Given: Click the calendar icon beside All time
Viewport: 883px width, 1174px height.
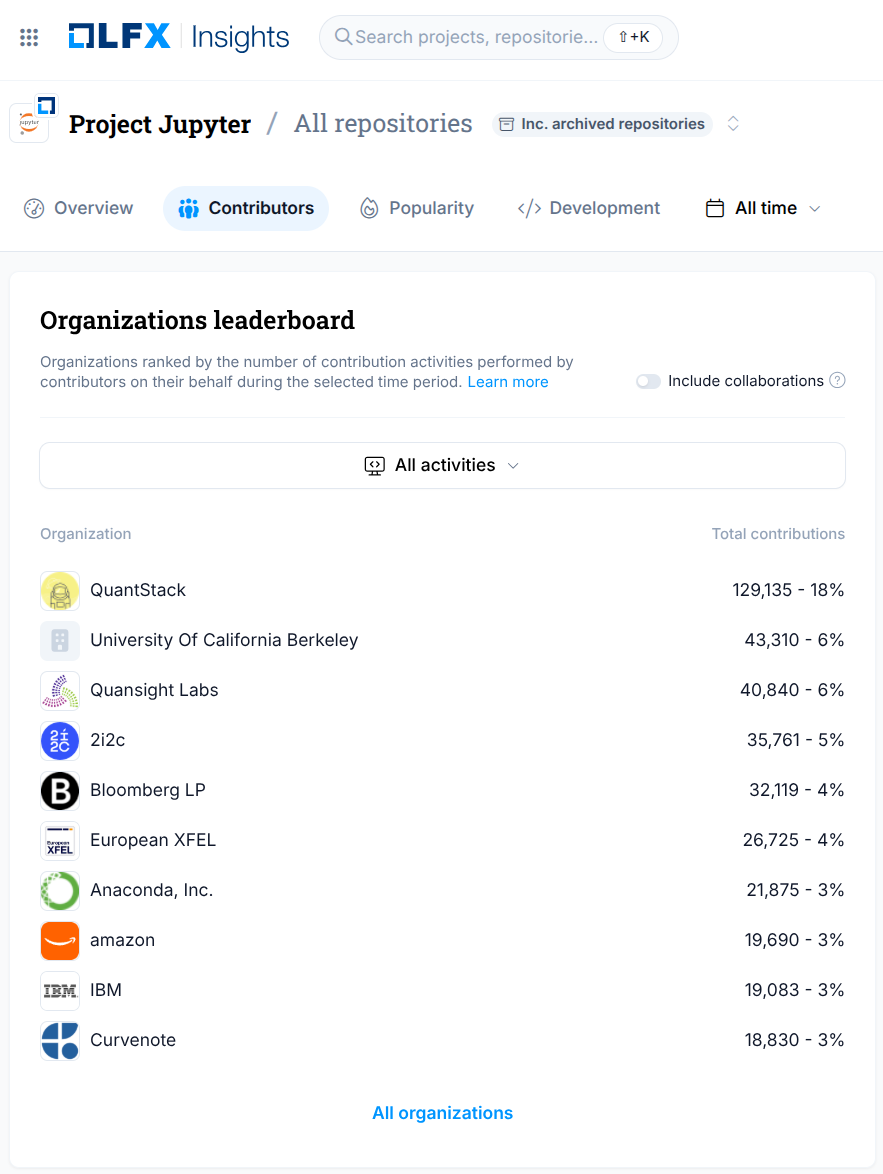Looking at the screenshot, I should (x=715, y=208).
